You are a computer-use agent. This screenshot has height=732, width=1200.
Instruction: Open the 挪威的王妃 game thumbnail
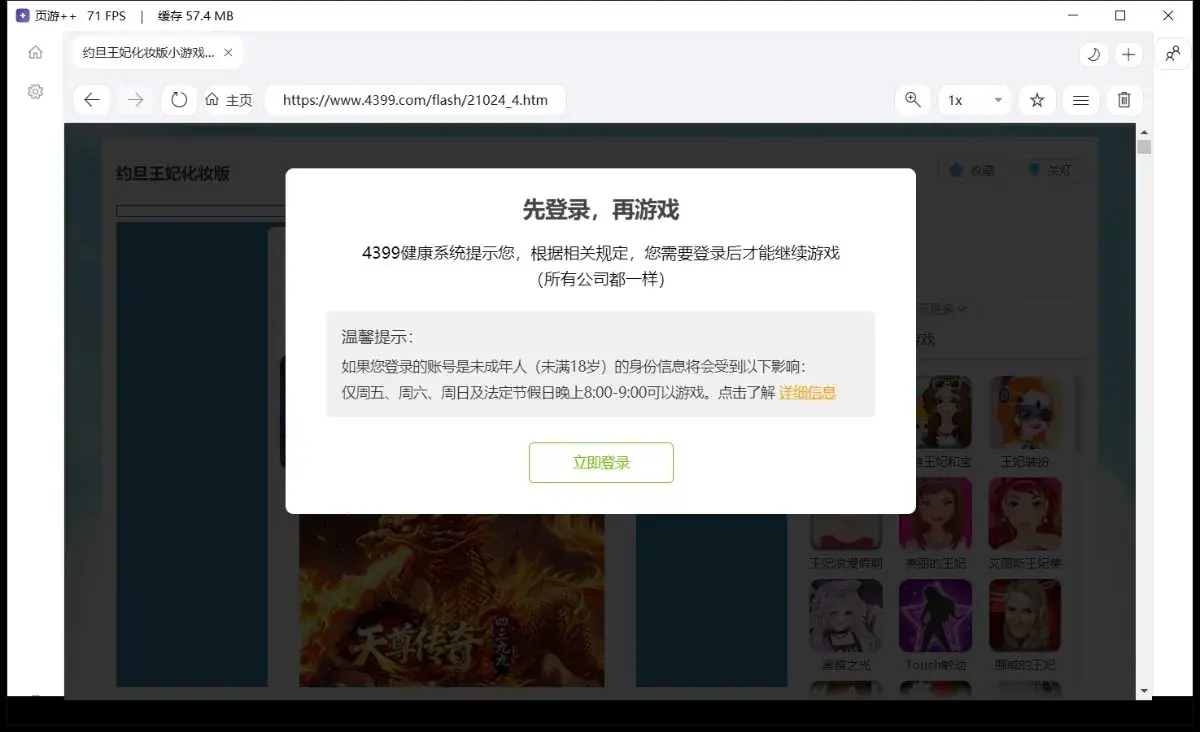point(1025,616)
